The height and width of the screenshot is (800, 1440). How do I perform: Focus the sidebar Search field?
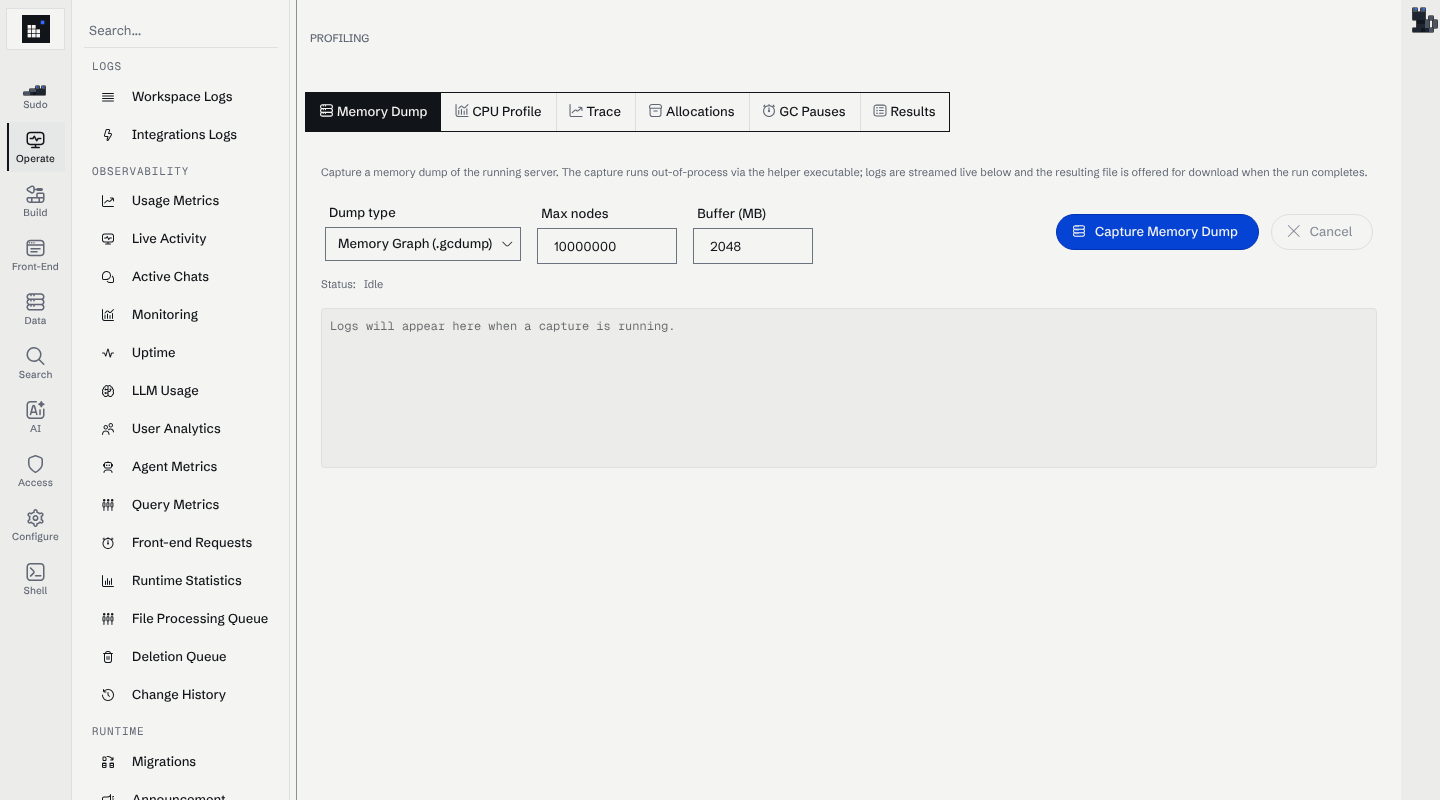(x=181, y=31)
